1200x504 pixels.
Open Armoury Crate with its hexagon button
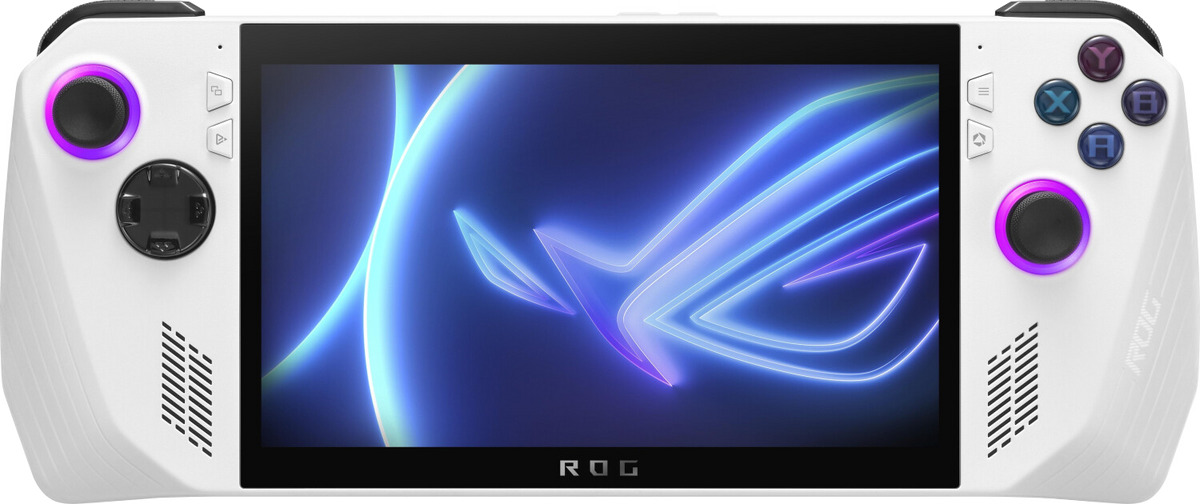tap(980, 138)
